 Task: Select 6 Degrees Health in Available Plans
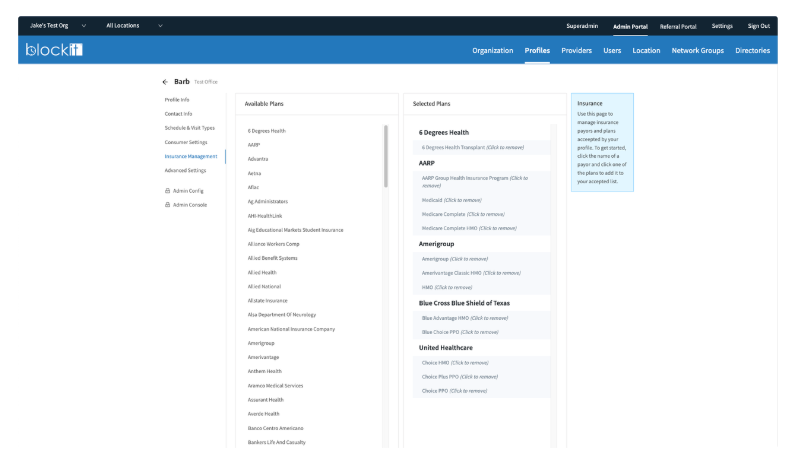pos(266,131)
